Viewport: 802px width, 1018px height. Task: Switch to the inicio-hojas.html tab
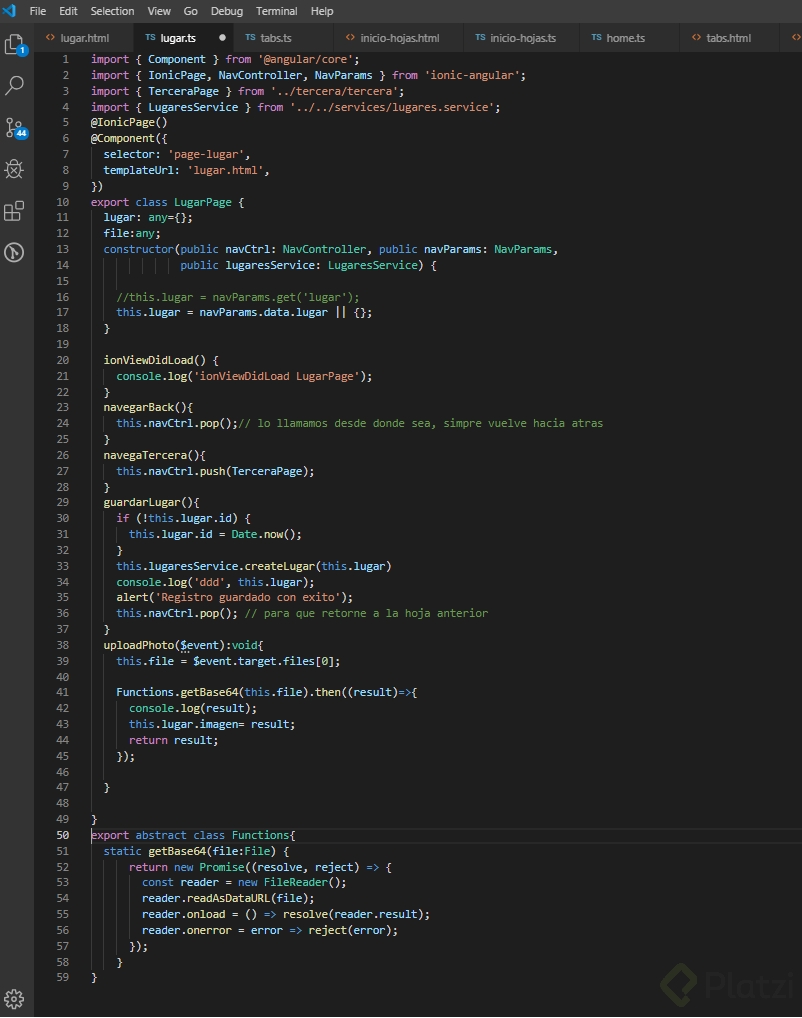click(399, 38)
